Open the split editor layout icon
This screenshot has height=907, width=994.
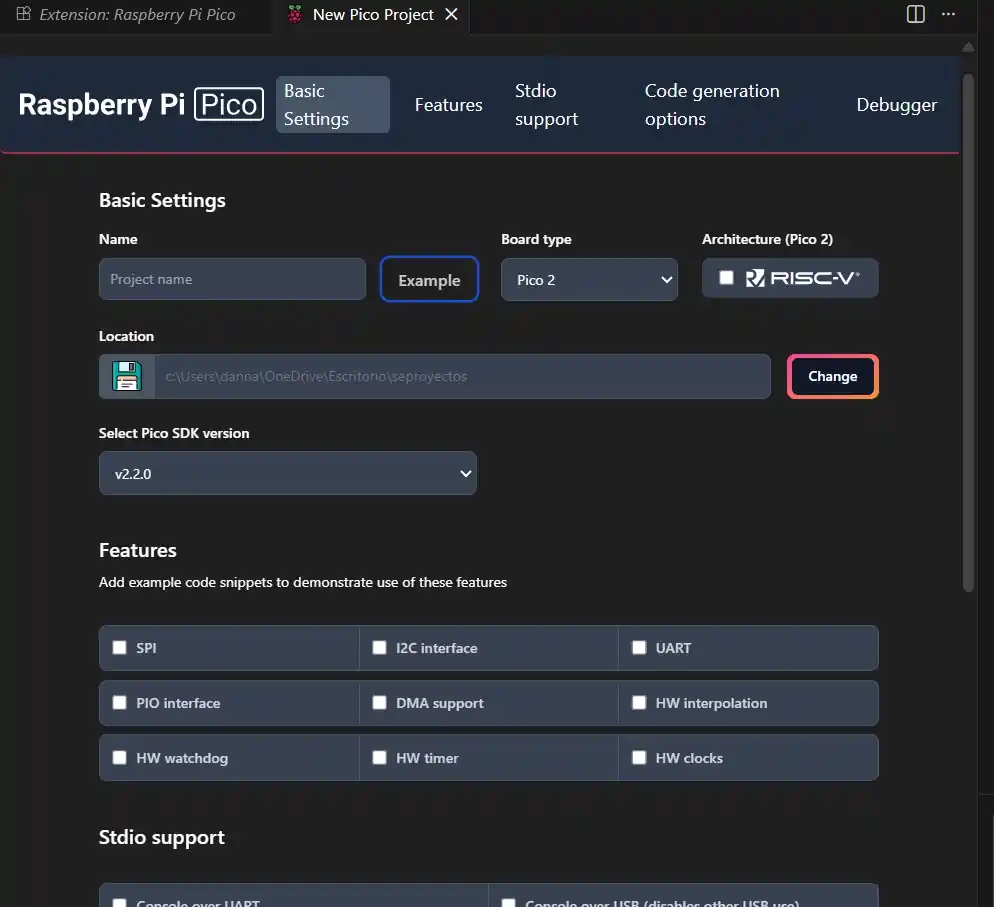click(x=915, y=14)
